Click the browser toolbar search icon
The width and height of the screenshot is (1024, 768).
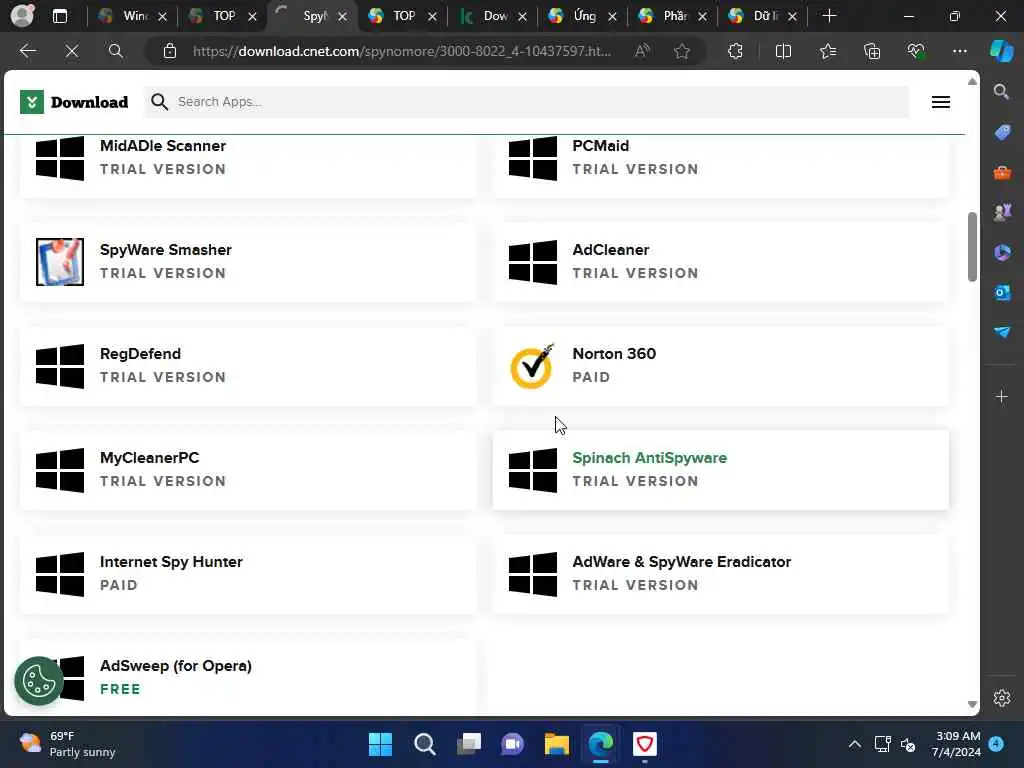click(116, 51)
